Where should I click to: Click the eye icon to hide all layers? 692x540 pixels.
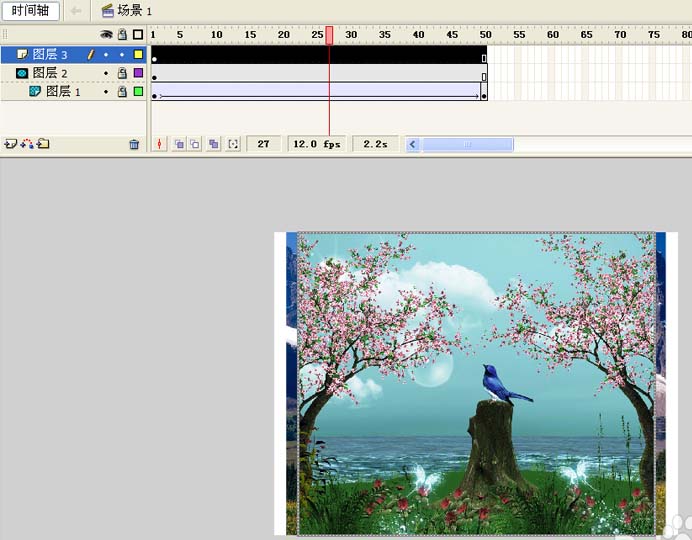click(106, 35)
